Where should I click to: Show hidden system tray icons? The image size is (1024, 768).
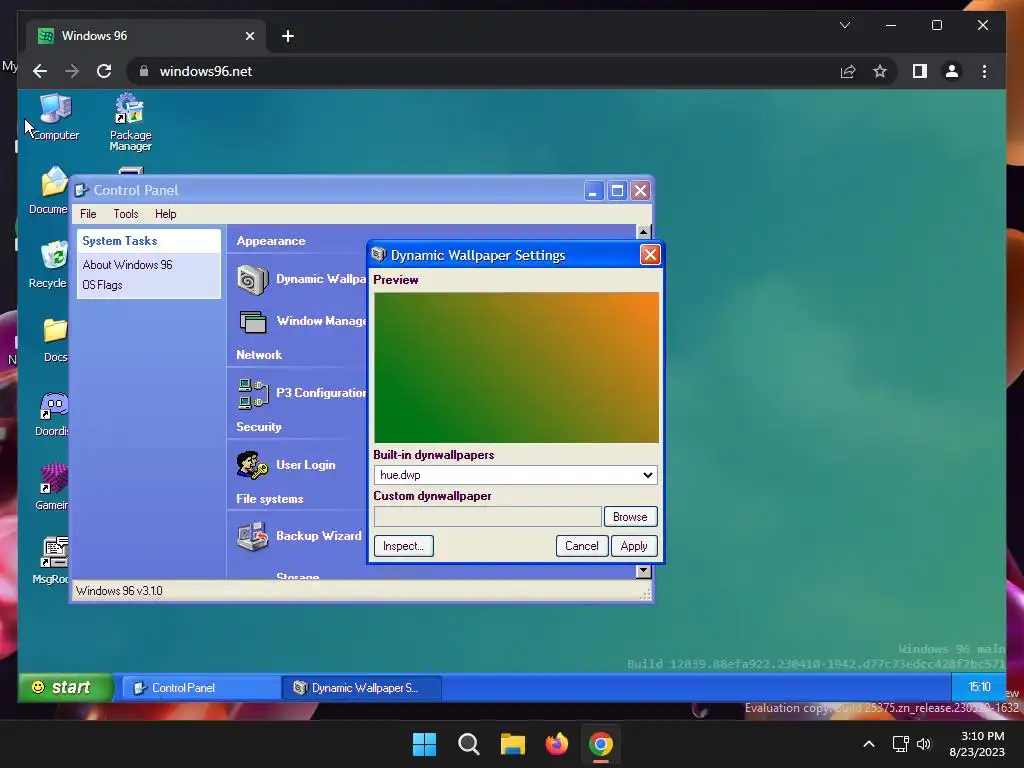(x=869, y=744)
